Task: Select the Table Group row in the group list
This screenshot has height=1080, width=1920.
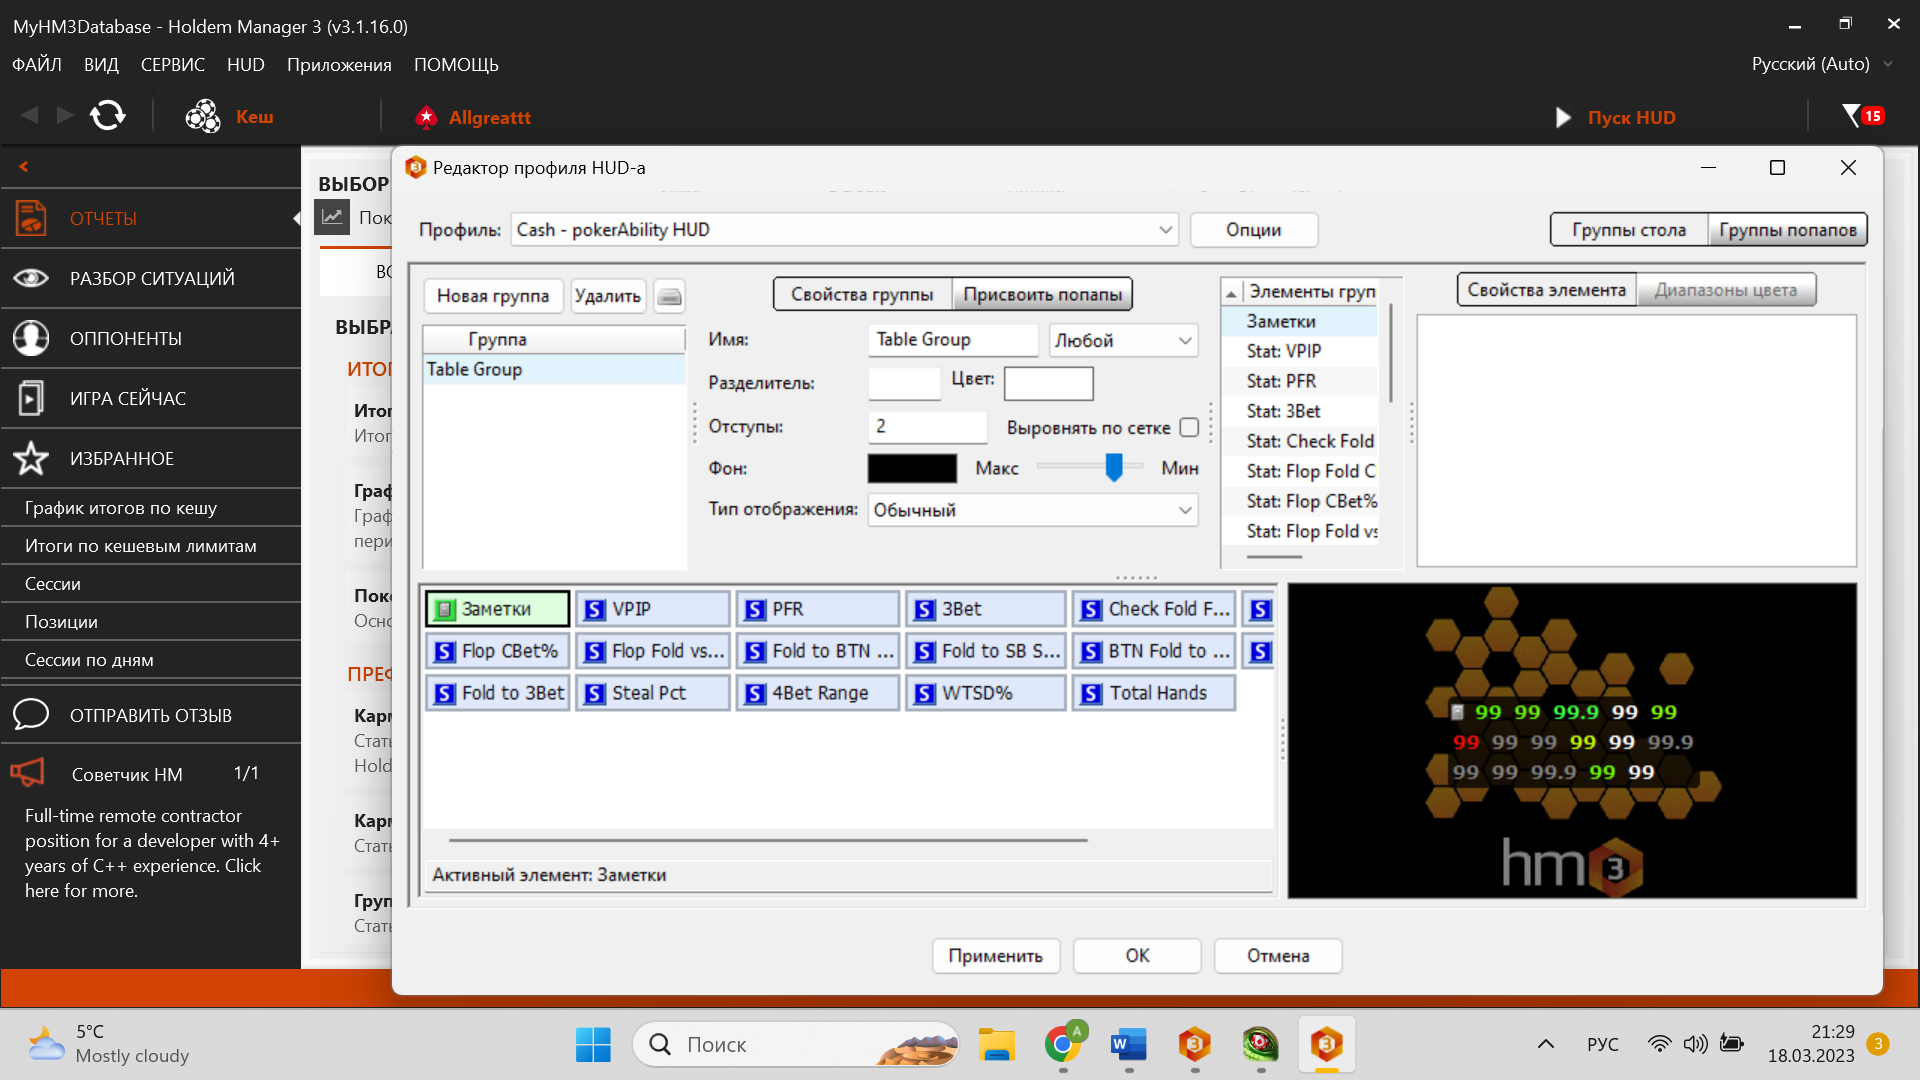Action: 554,369
